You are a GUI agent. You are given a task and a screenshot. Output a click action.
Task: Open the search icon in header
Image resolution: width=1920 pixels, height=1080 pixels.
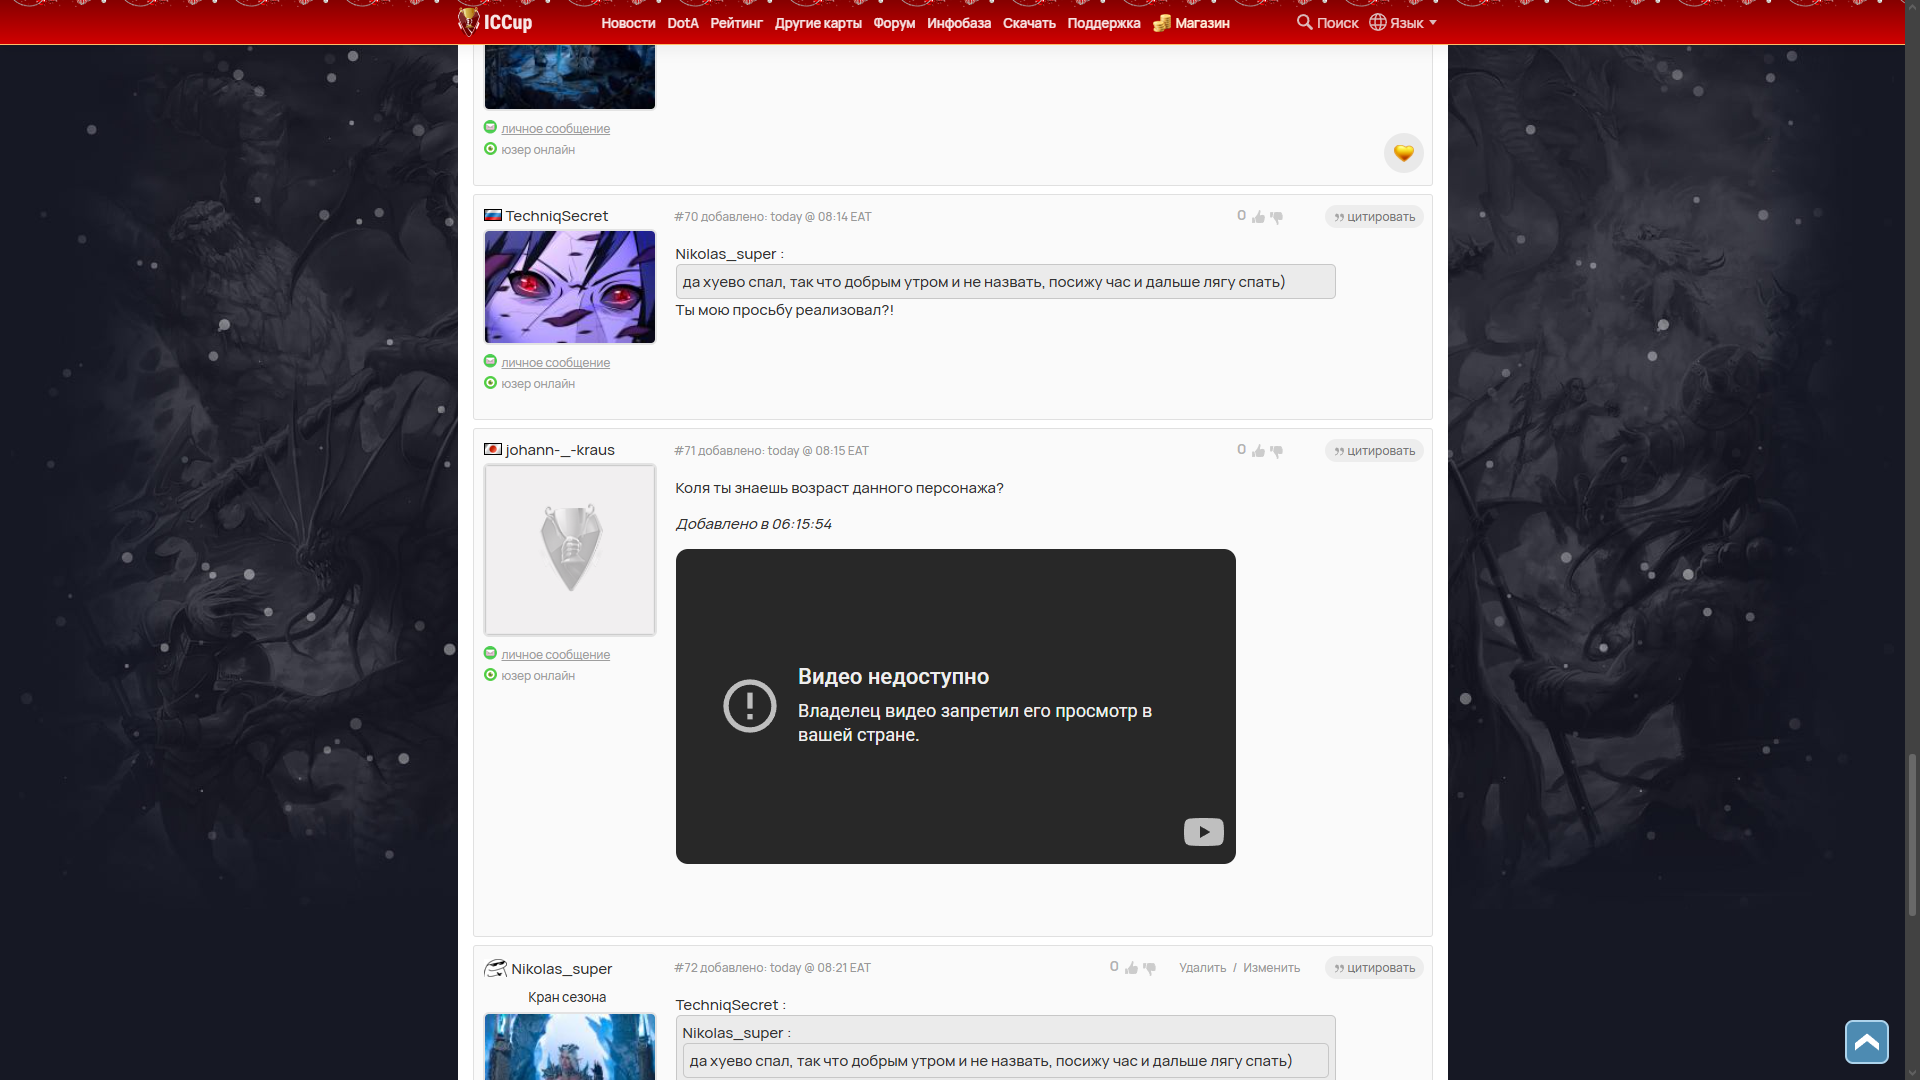coord(1304,22)
